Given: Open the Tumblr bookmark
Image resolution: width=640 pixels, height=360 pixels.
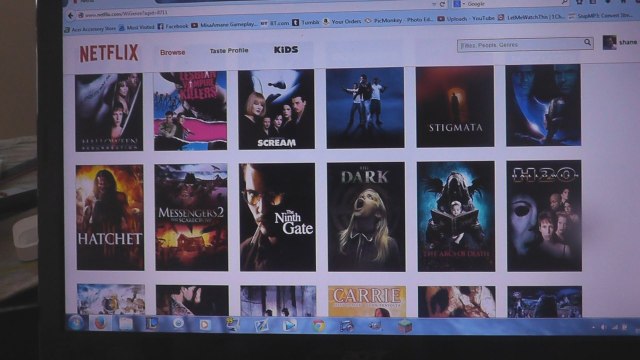Looking at the screenshot, I should pos(306,22).
